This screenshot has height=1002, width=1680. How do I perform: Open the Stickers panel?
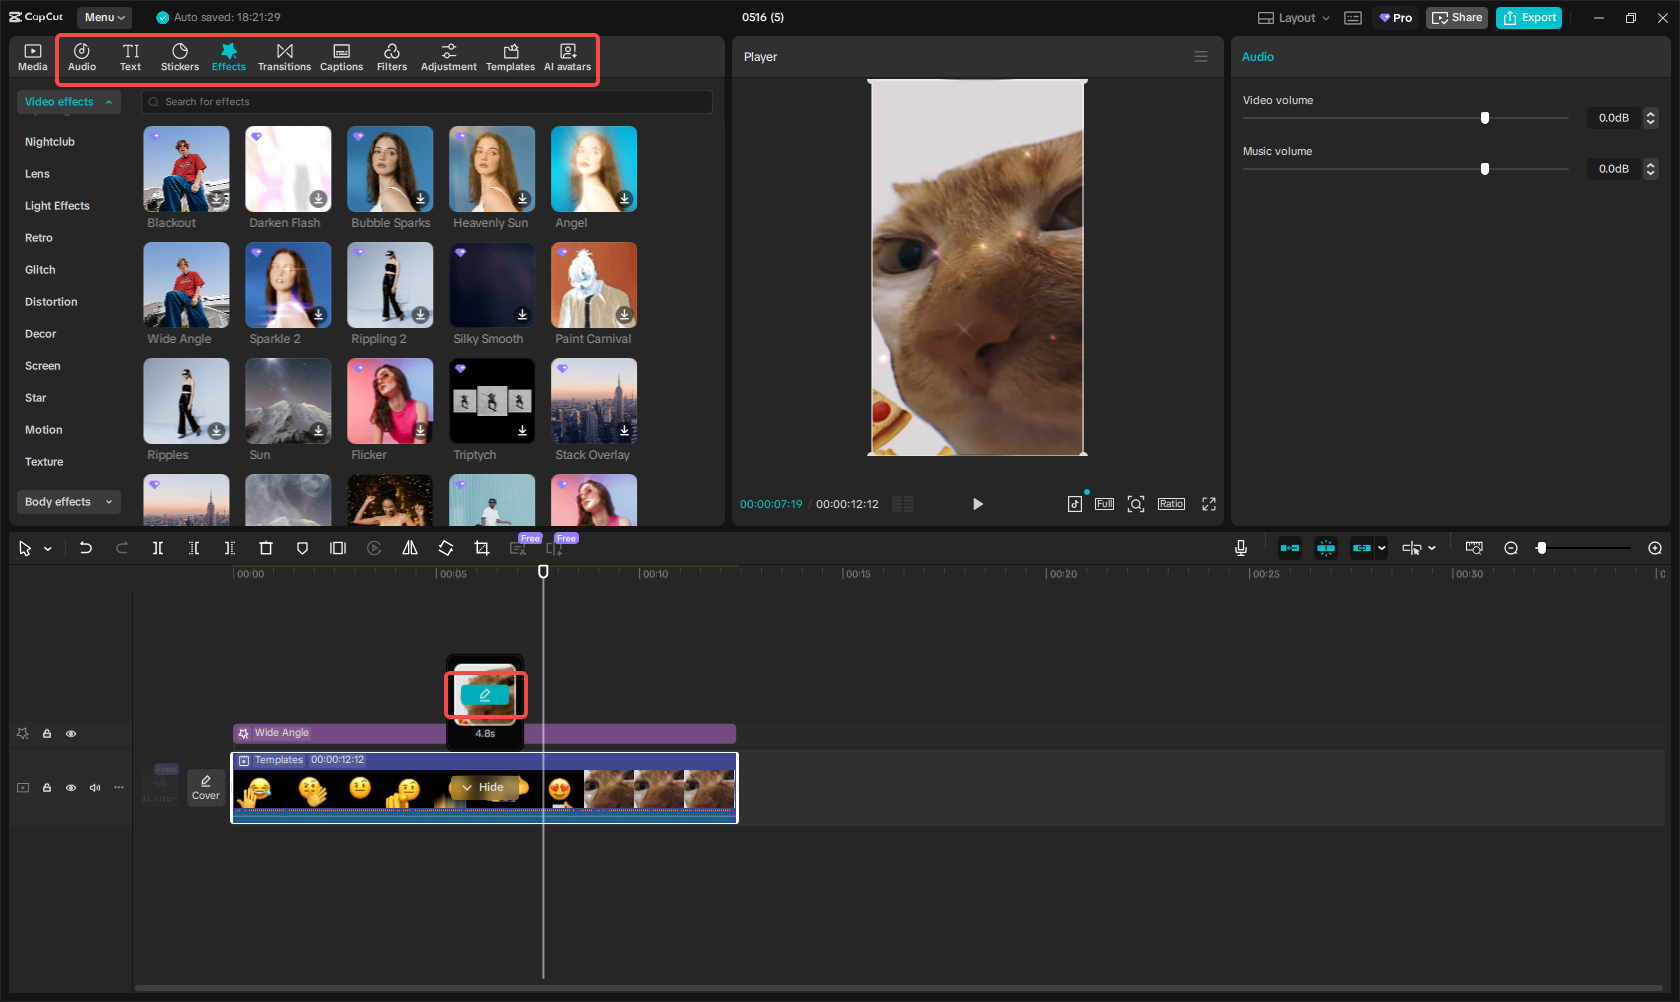[180, 57]
